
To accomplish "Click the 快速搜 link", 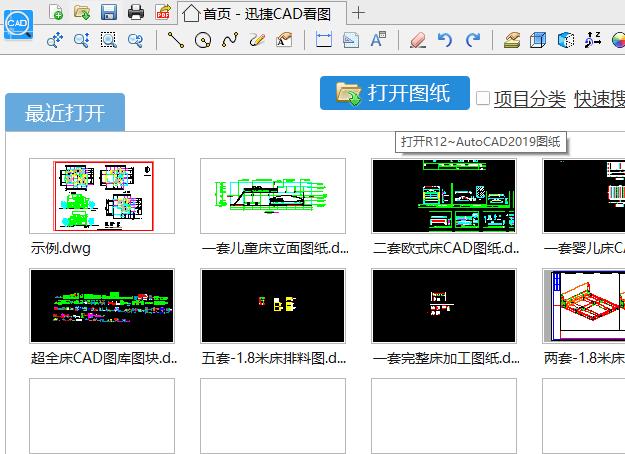I will (599, 99).
